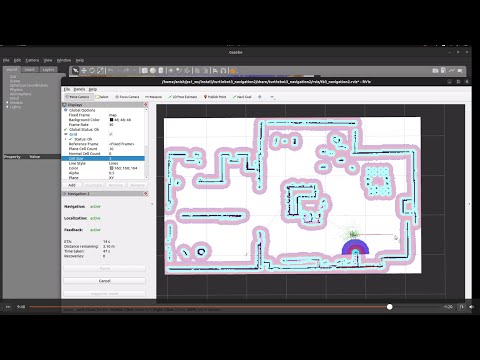The width and height of the screenshot is (480, 360).
Task: Click the RViz remove tool minus icon
Action: (x=272, y=97)
